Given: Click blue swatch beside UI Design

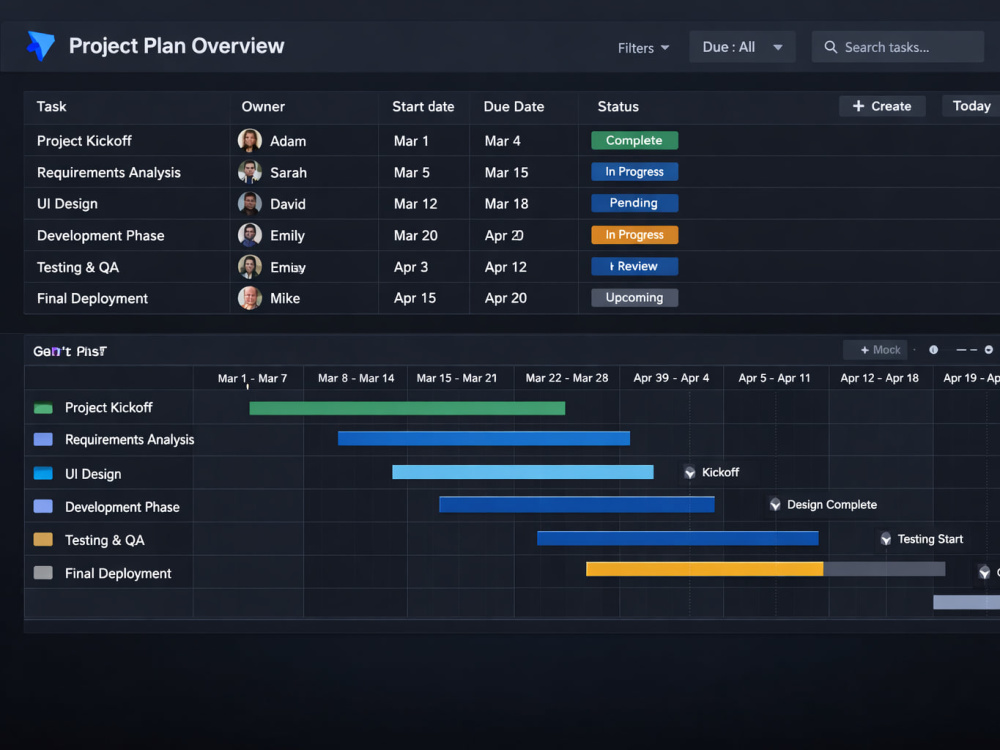Looking at the screenshot, I should 43,473.
